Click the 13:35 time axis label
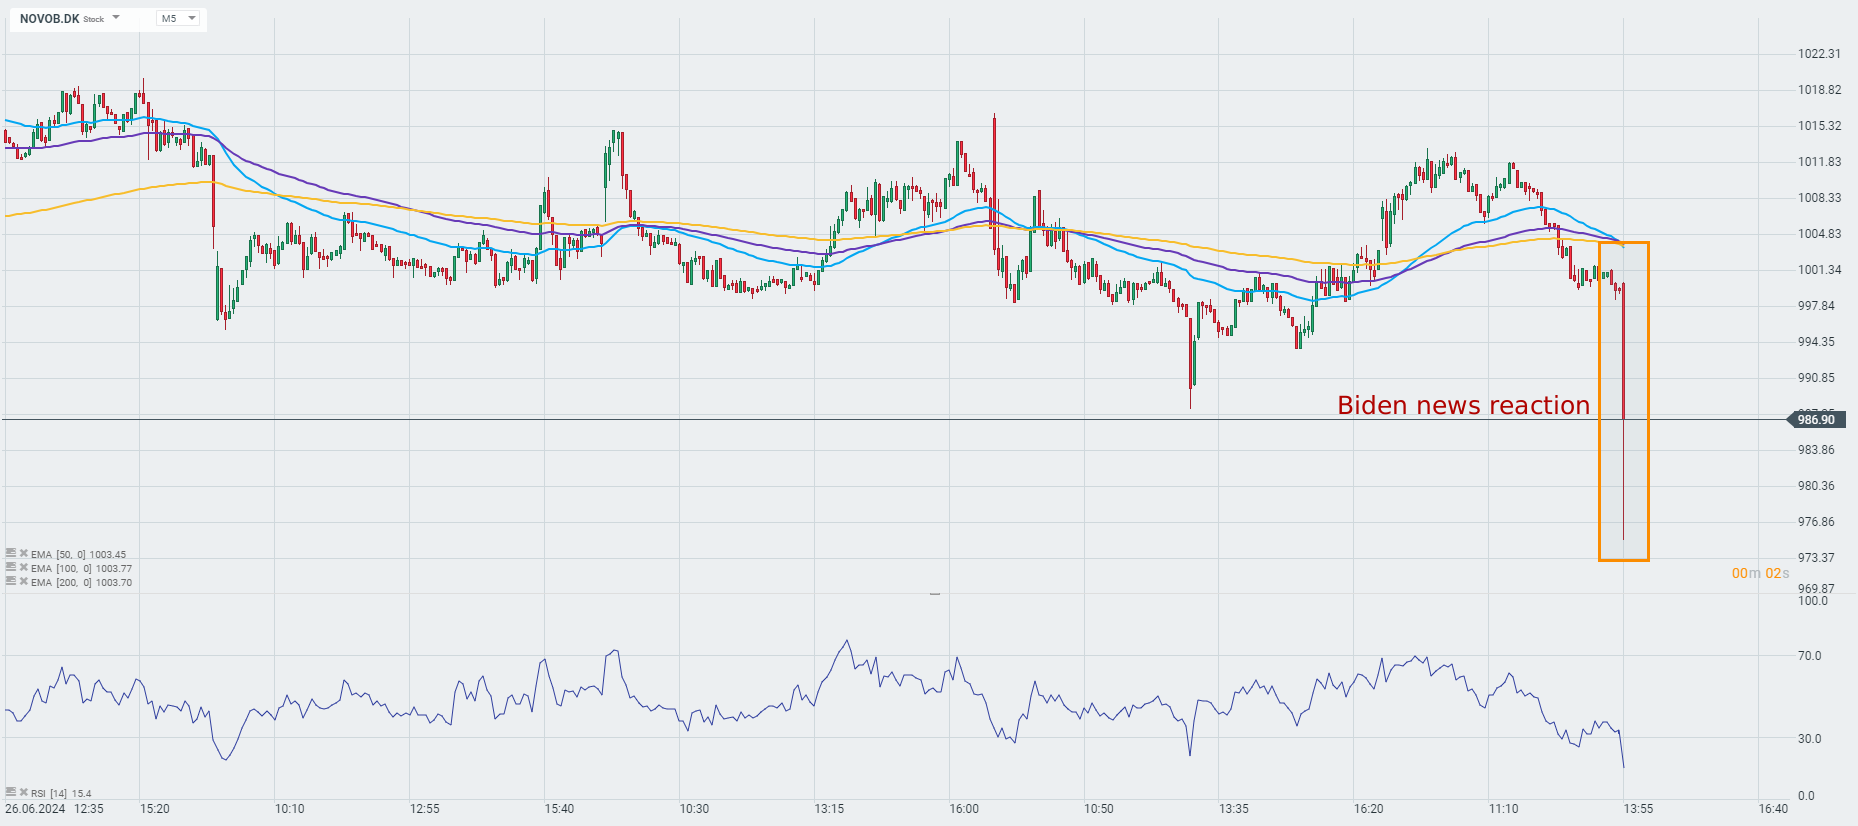The image size is (1858, 826). [x=1234, y=809]
